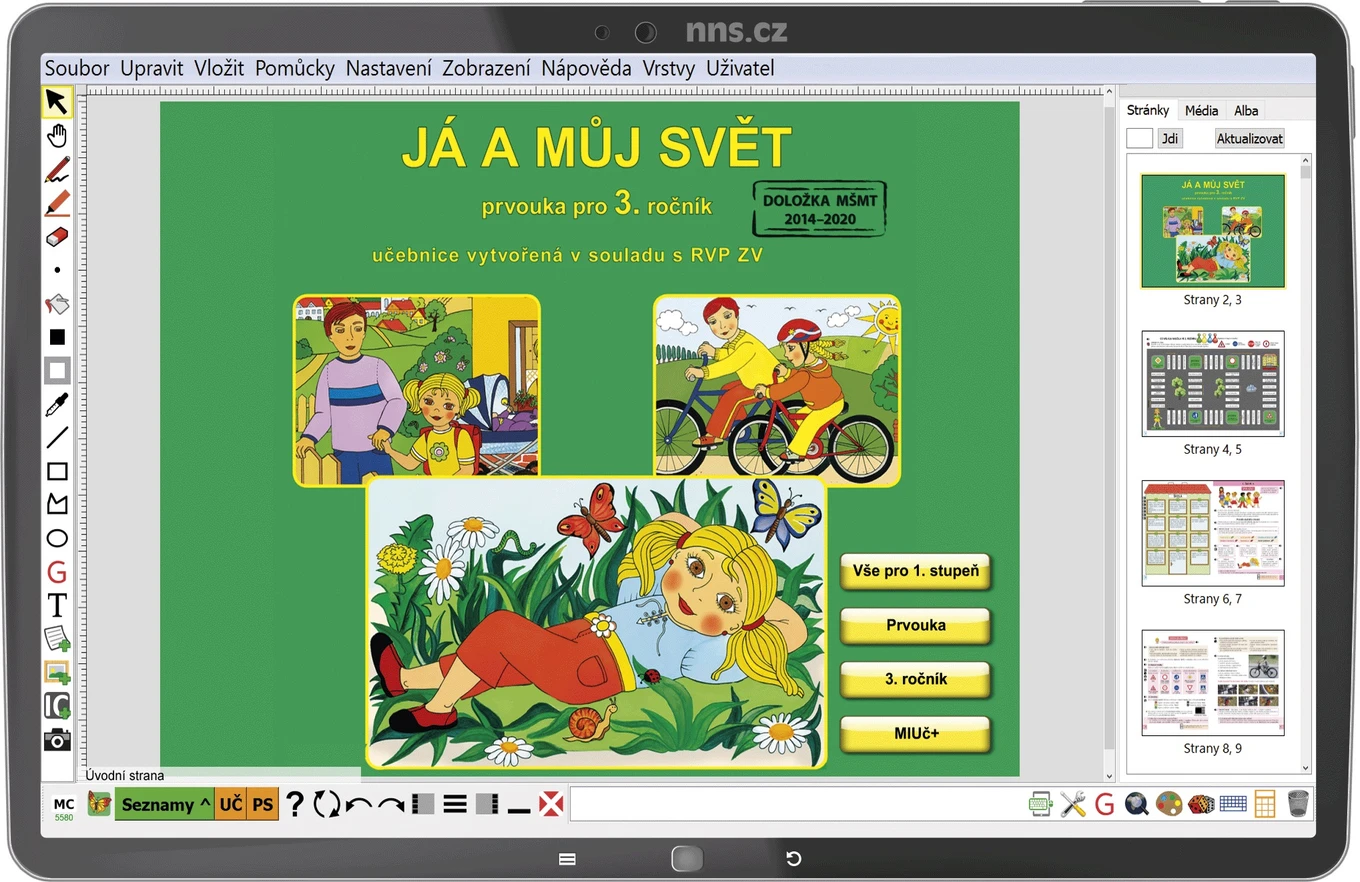This screenshot has height=882, width=1360.
Task: Toggle the UČ orange button
Action: [230, 803]
